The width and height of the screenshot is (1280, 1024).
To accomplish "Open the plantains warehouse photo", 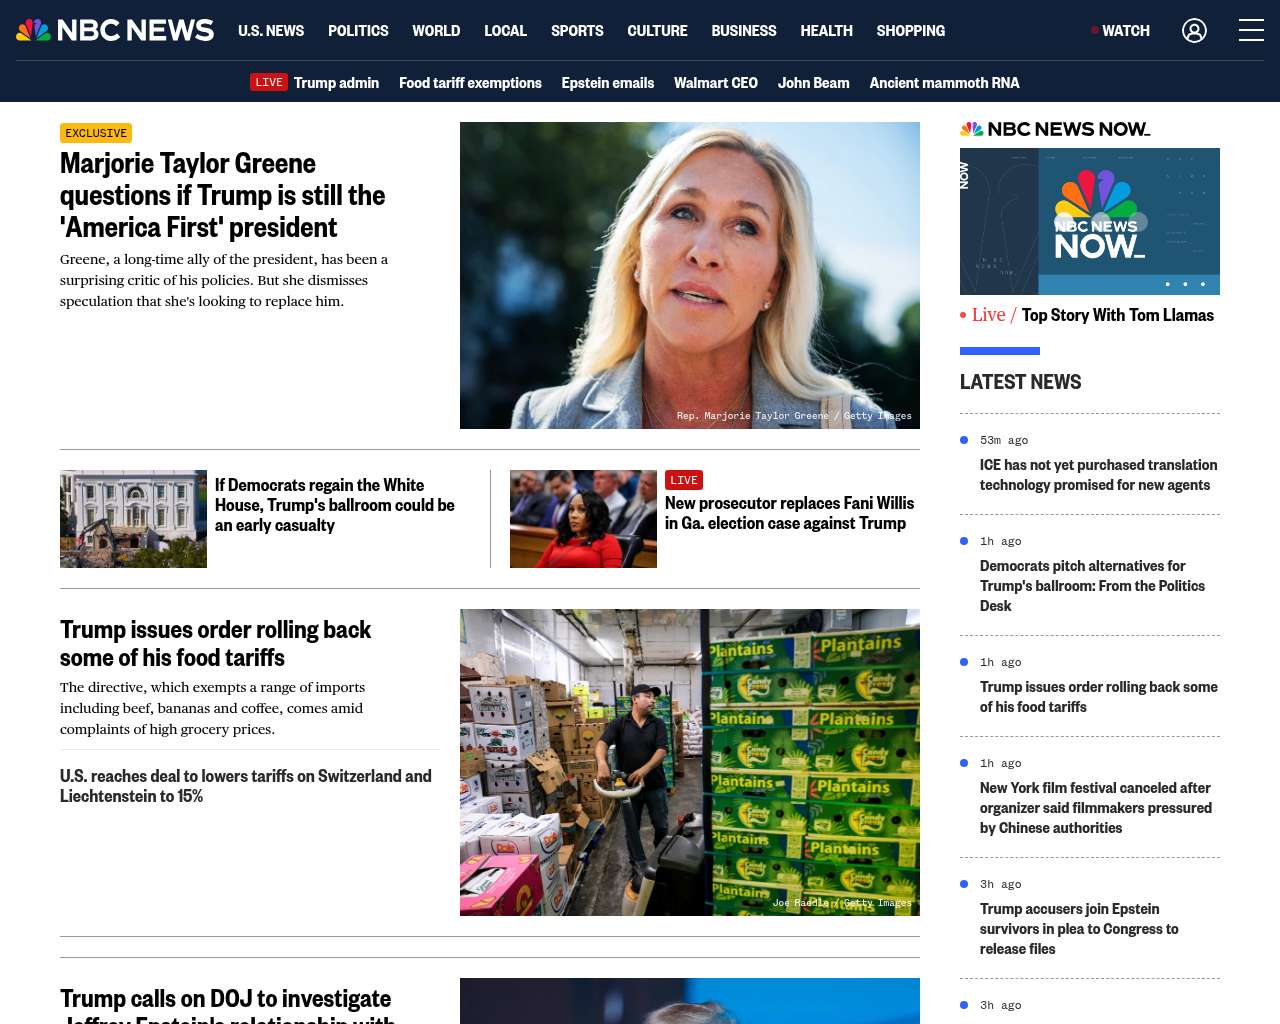I will tap(690, 762).
